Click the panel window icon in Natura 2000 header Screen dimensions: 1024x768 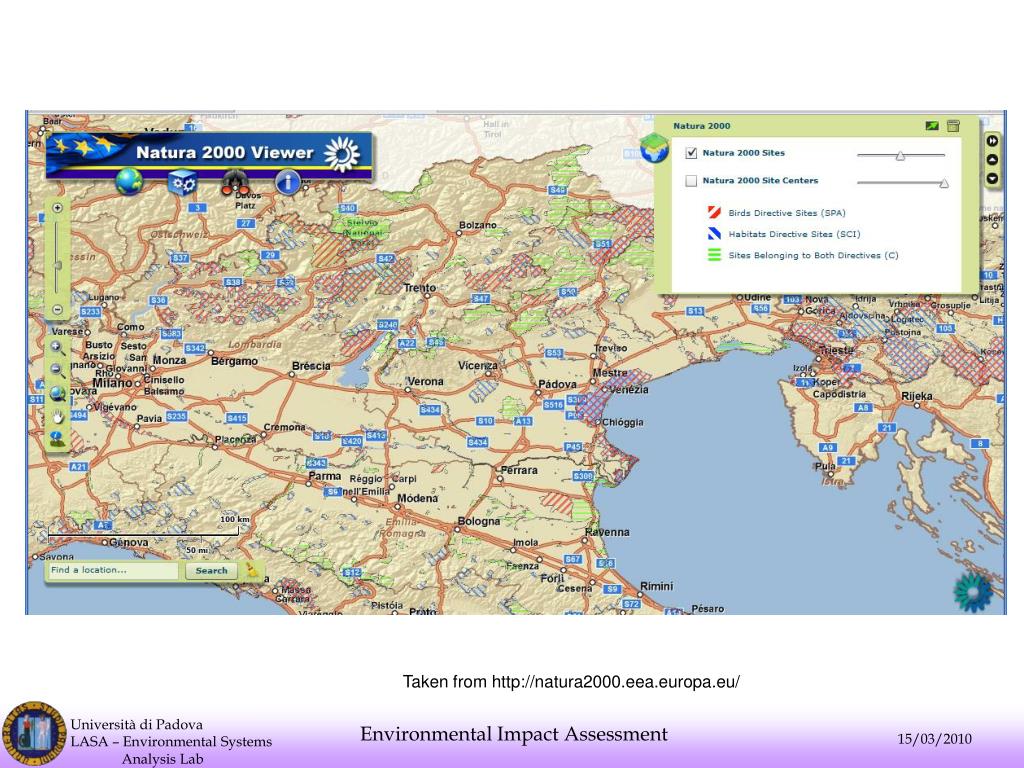(953, 125)
